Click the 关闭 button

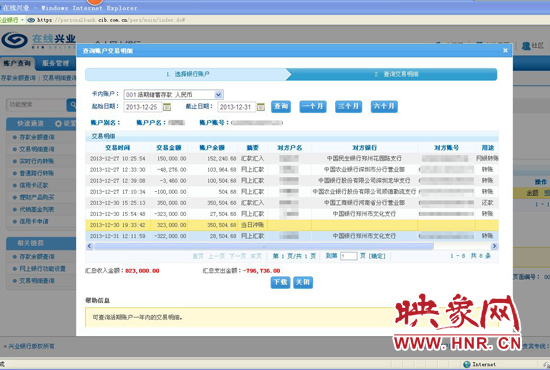[303, 282]
